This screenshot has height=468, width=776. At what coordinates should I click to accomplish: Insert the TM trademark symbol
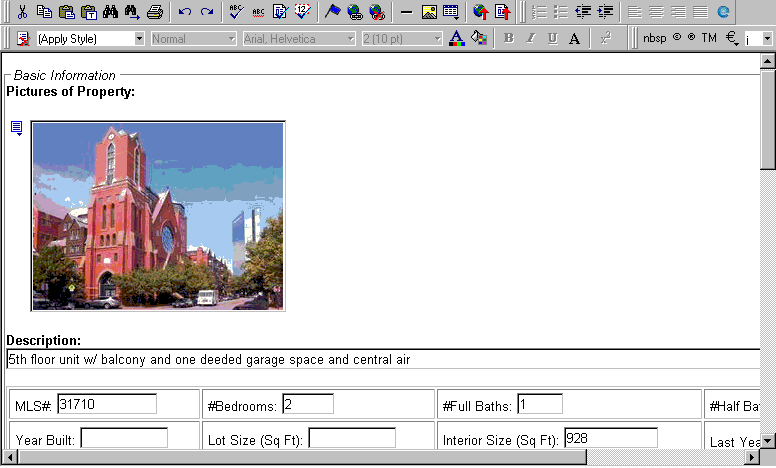[x=709, y=38]
